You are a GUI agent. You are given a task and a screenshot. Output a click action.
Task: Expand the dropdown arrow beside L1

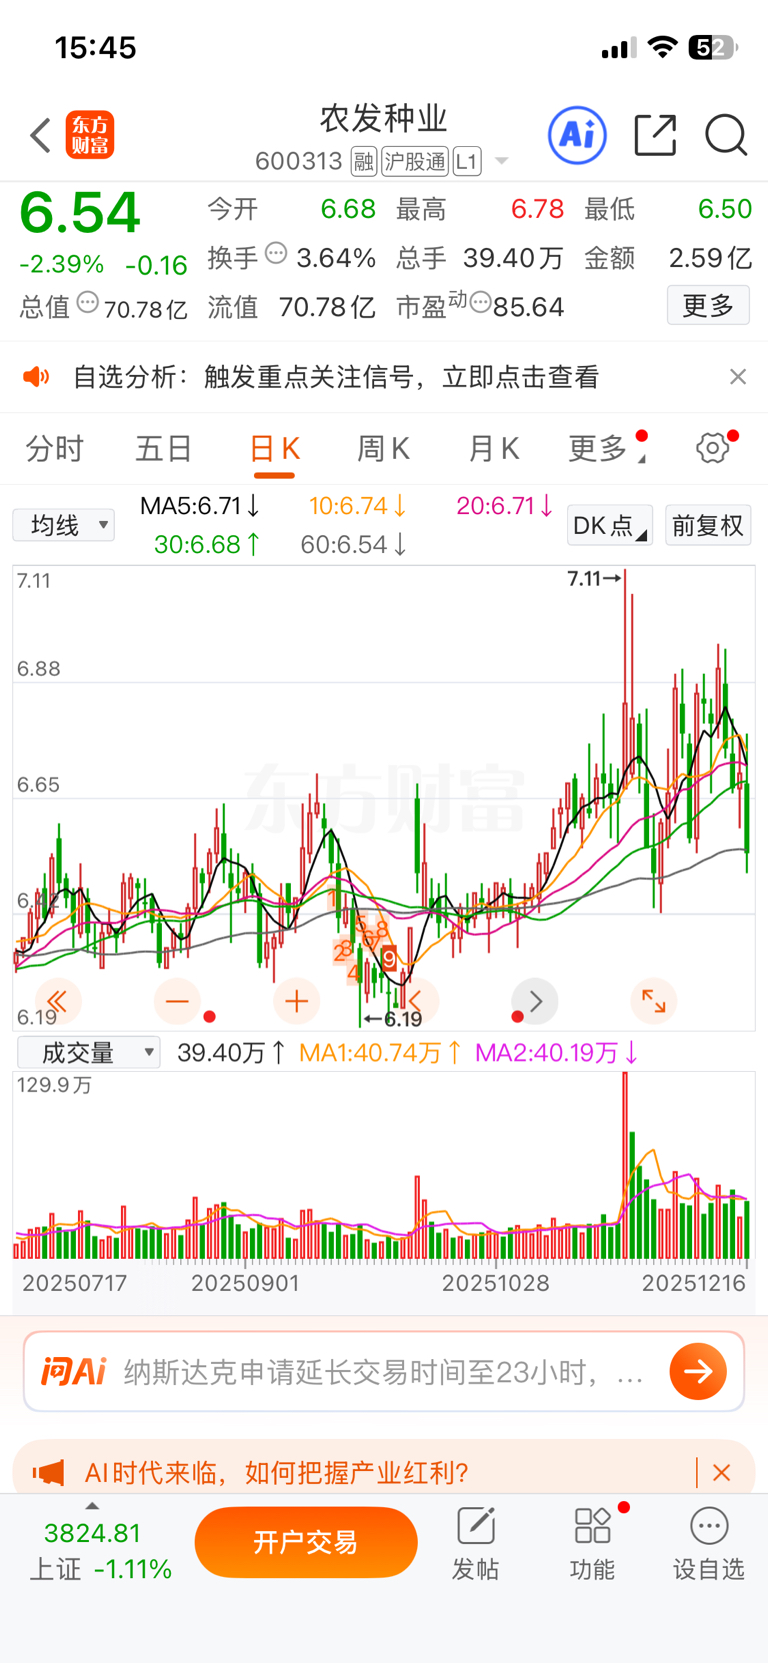point(502,161)
